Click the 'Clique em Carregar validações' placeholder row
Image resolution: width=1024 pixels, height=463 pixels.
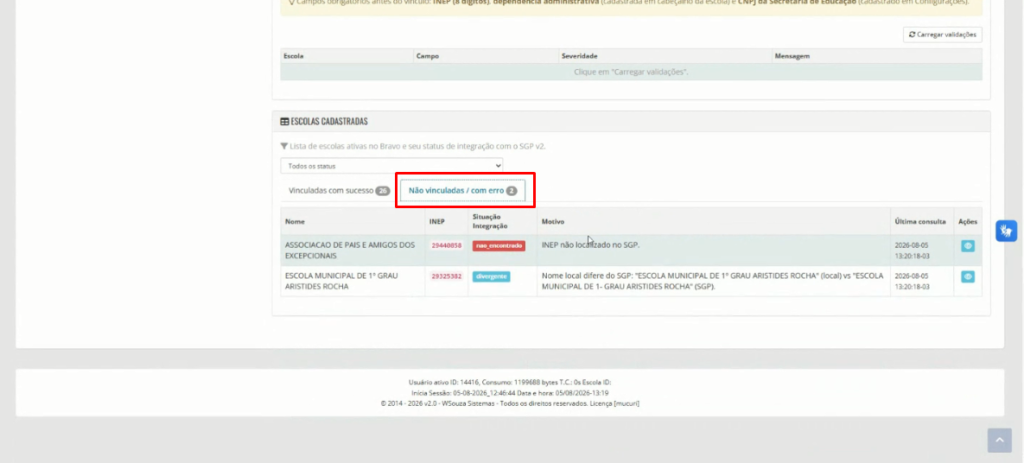(631, 72)
